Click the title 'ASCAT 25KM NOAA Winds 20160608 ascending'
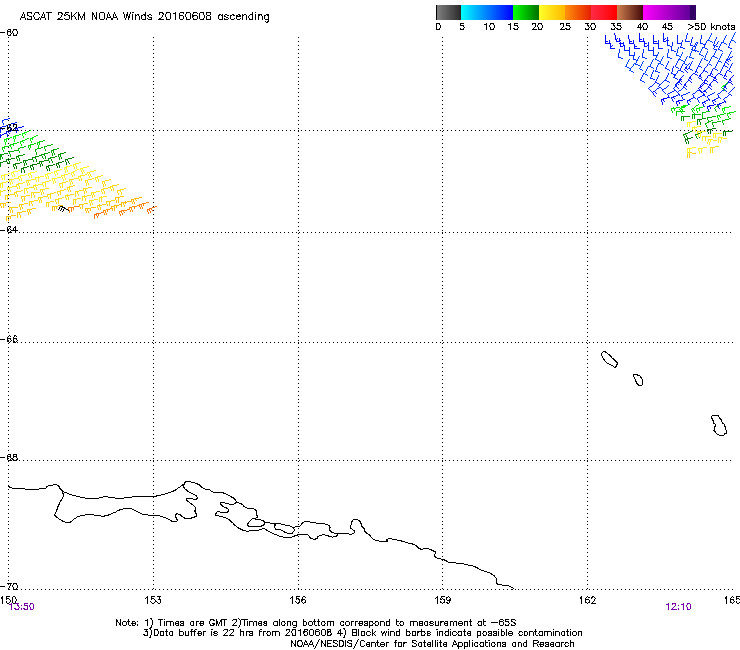740x650 pixels. point(144,17)
